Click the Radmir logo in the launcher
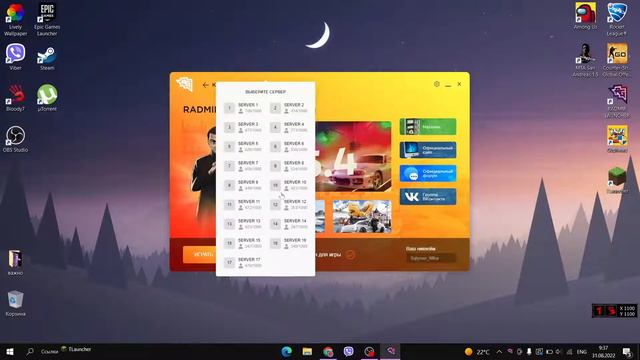The width and height of the screenshot is (640, 360). (184, 84)
